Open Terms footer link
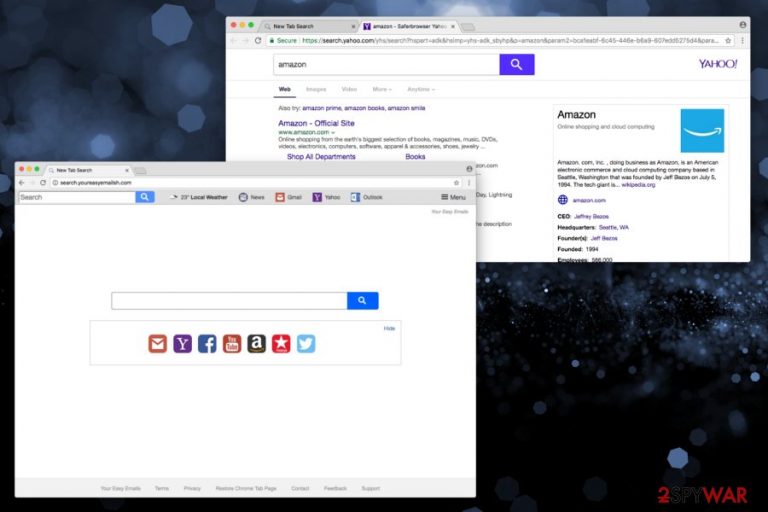 click(x=162, y=488)
